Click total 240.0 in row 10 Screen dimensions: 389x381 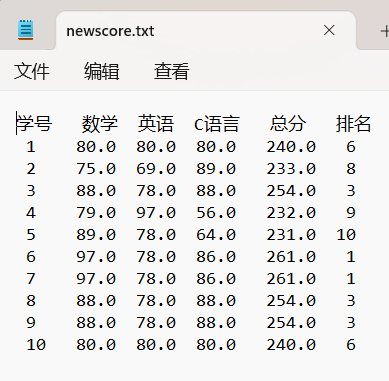291,345
